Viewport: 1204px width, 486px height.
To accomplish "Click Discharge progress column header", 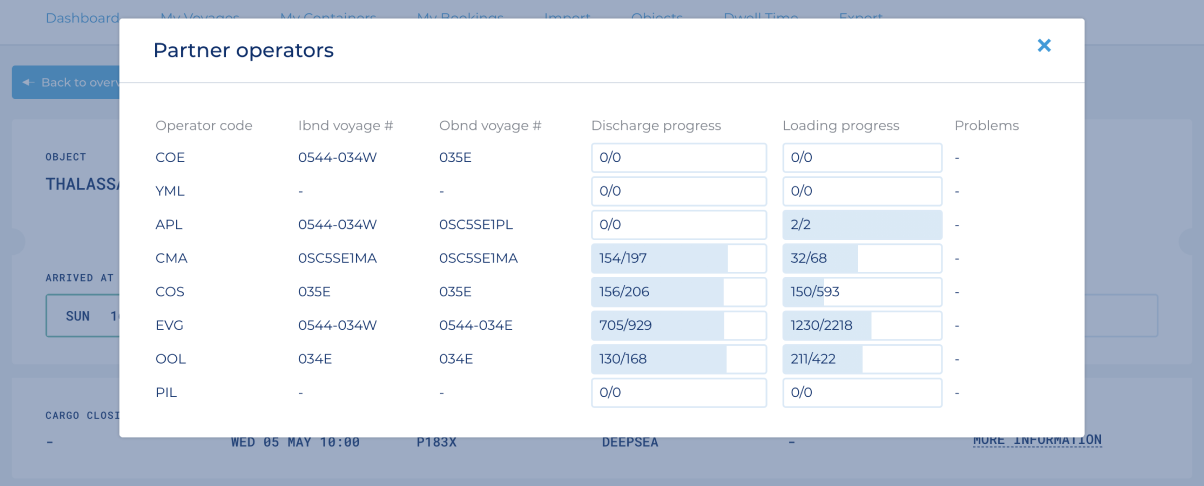I will pos(656,126).
